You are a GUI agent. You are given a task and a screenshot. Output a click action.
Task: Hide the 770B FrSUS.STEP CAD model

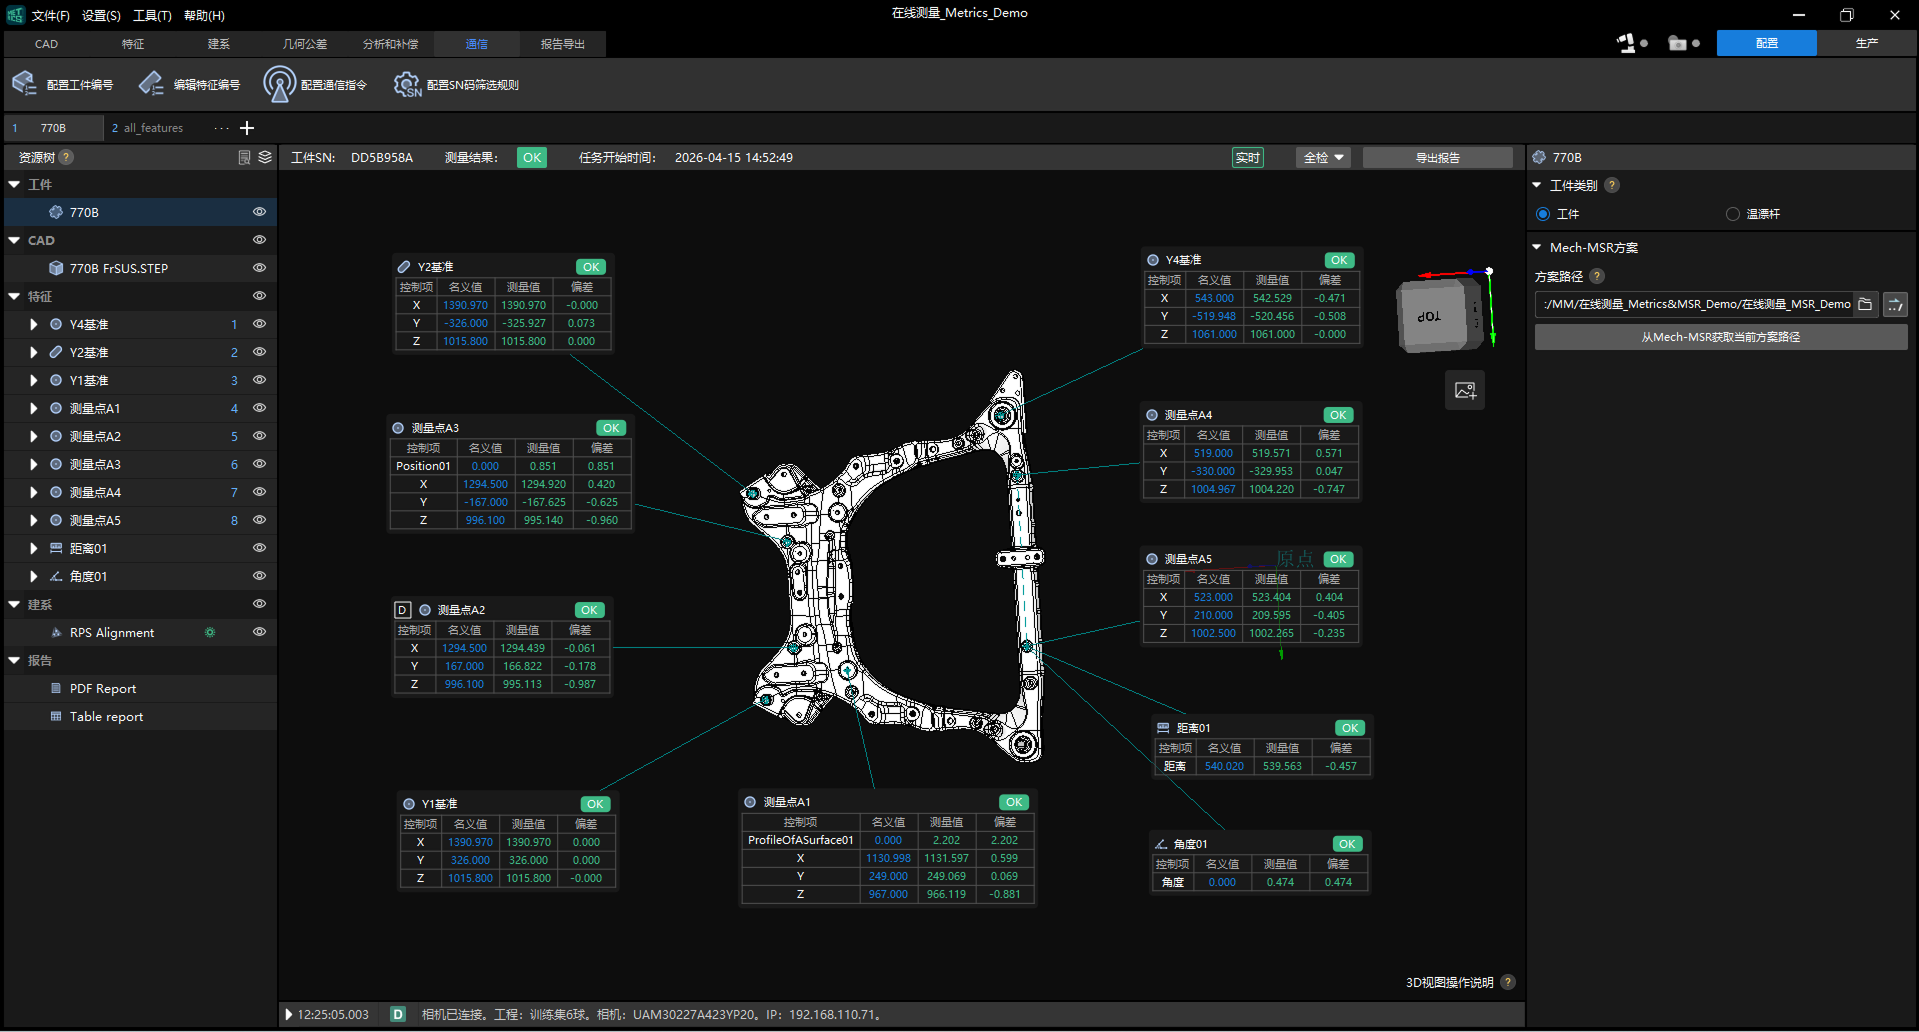coord(259,267)
